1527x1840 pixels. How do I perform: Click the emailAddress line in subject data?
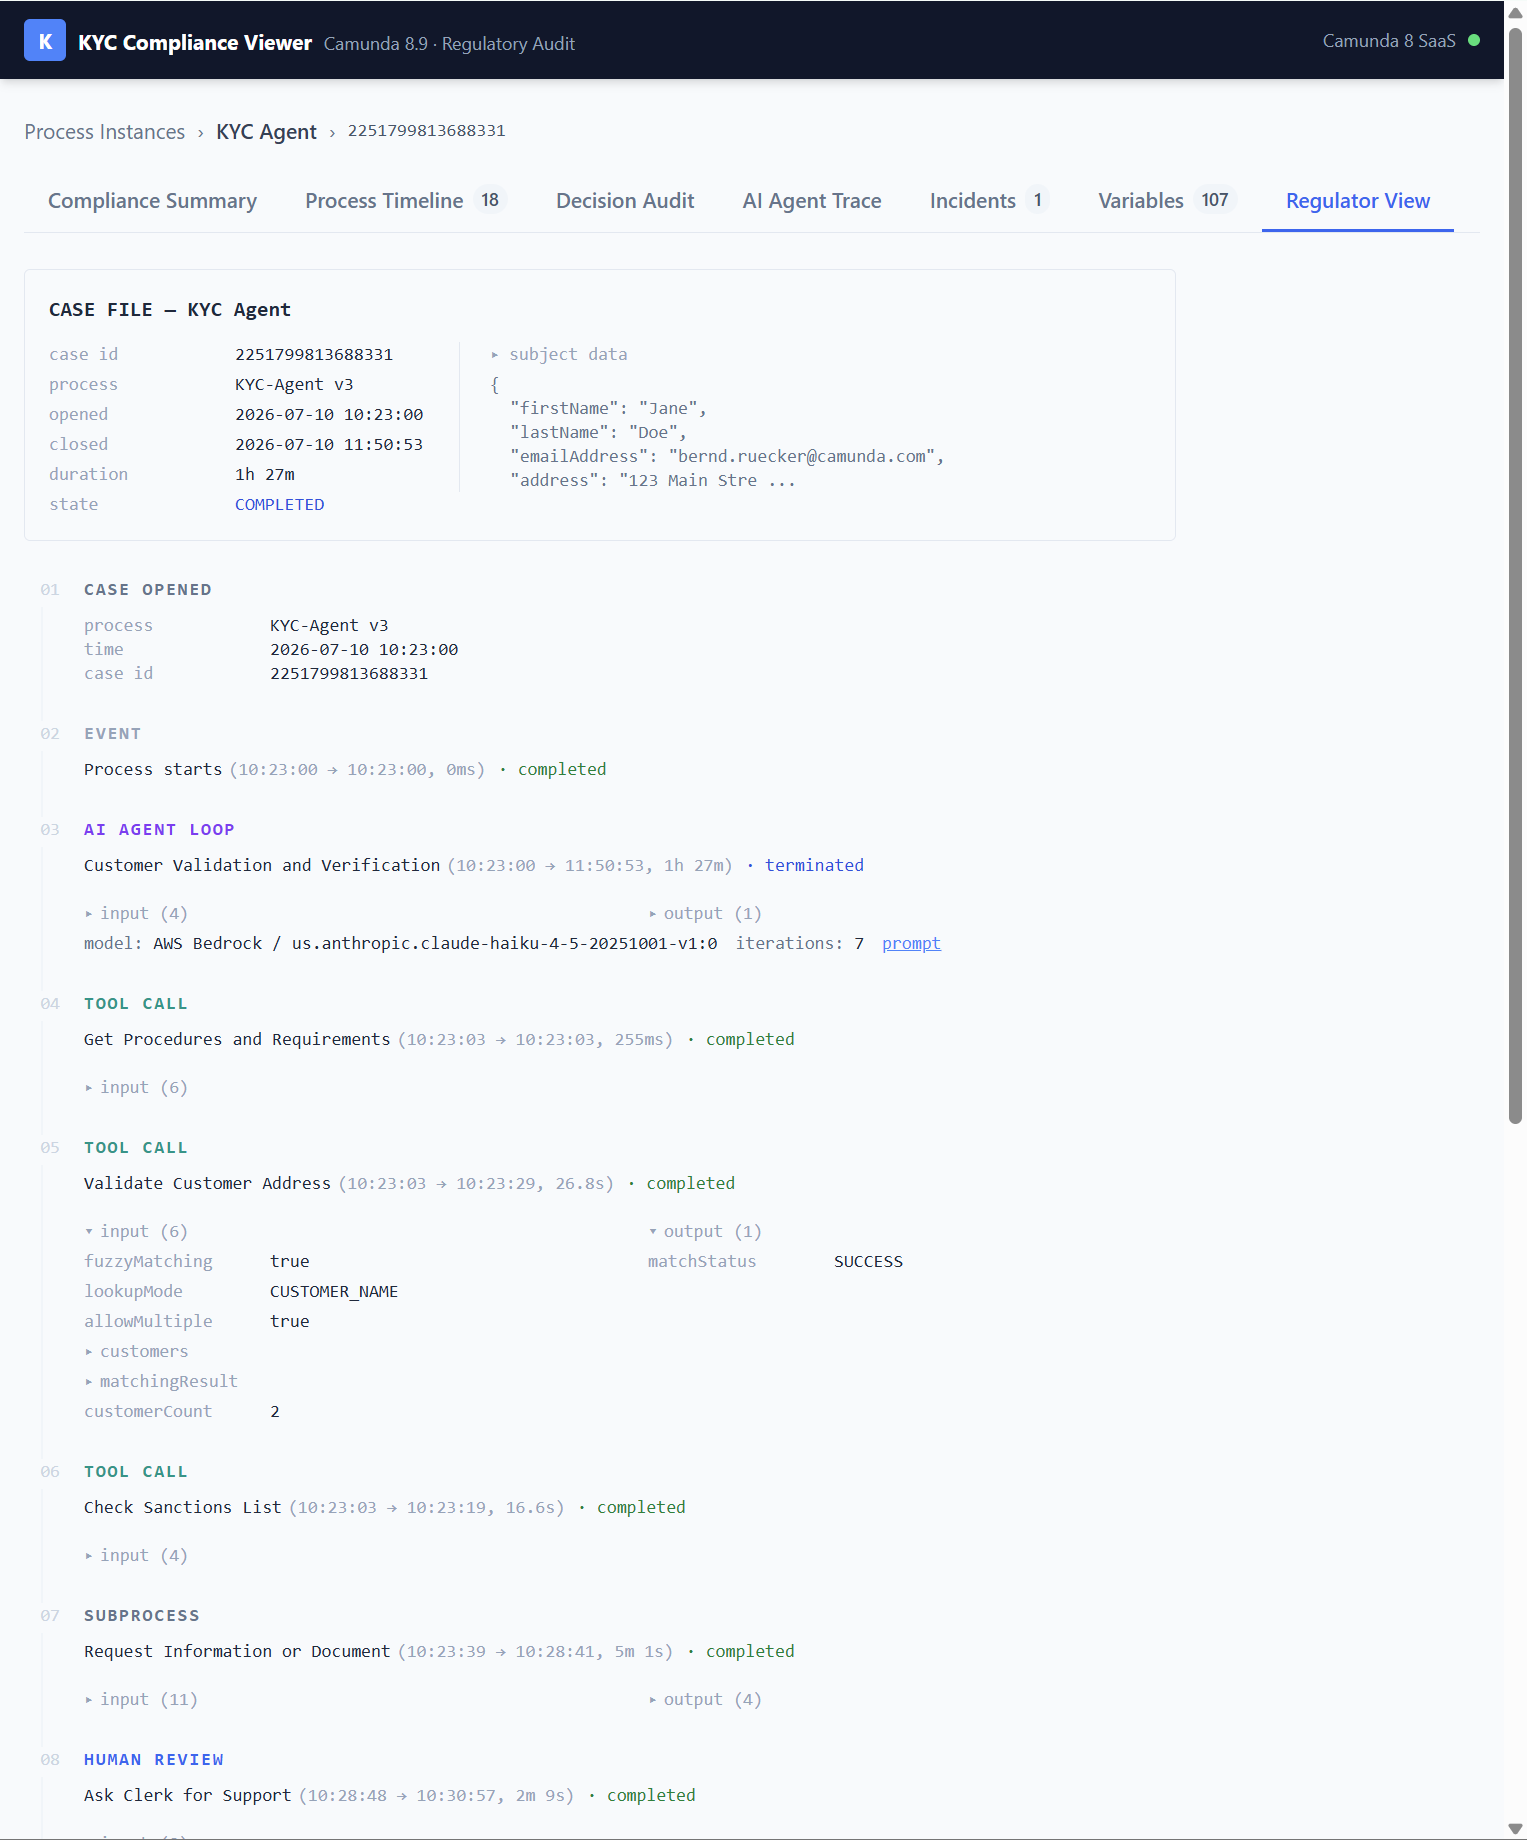pyautogui.click(x=727, y=456)
